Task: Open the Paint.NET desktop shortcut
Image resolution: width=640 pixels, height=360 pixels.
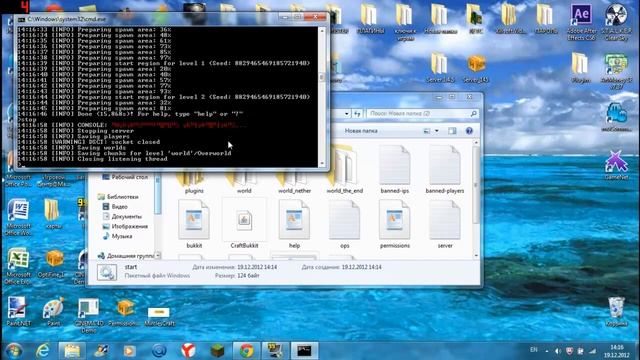Action: (18, 311)
